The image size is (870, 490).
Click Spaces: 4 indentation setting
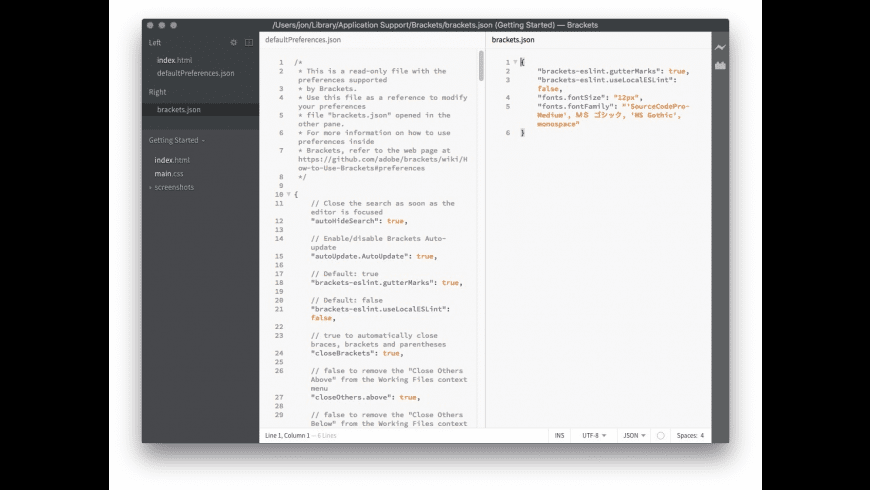690,436
